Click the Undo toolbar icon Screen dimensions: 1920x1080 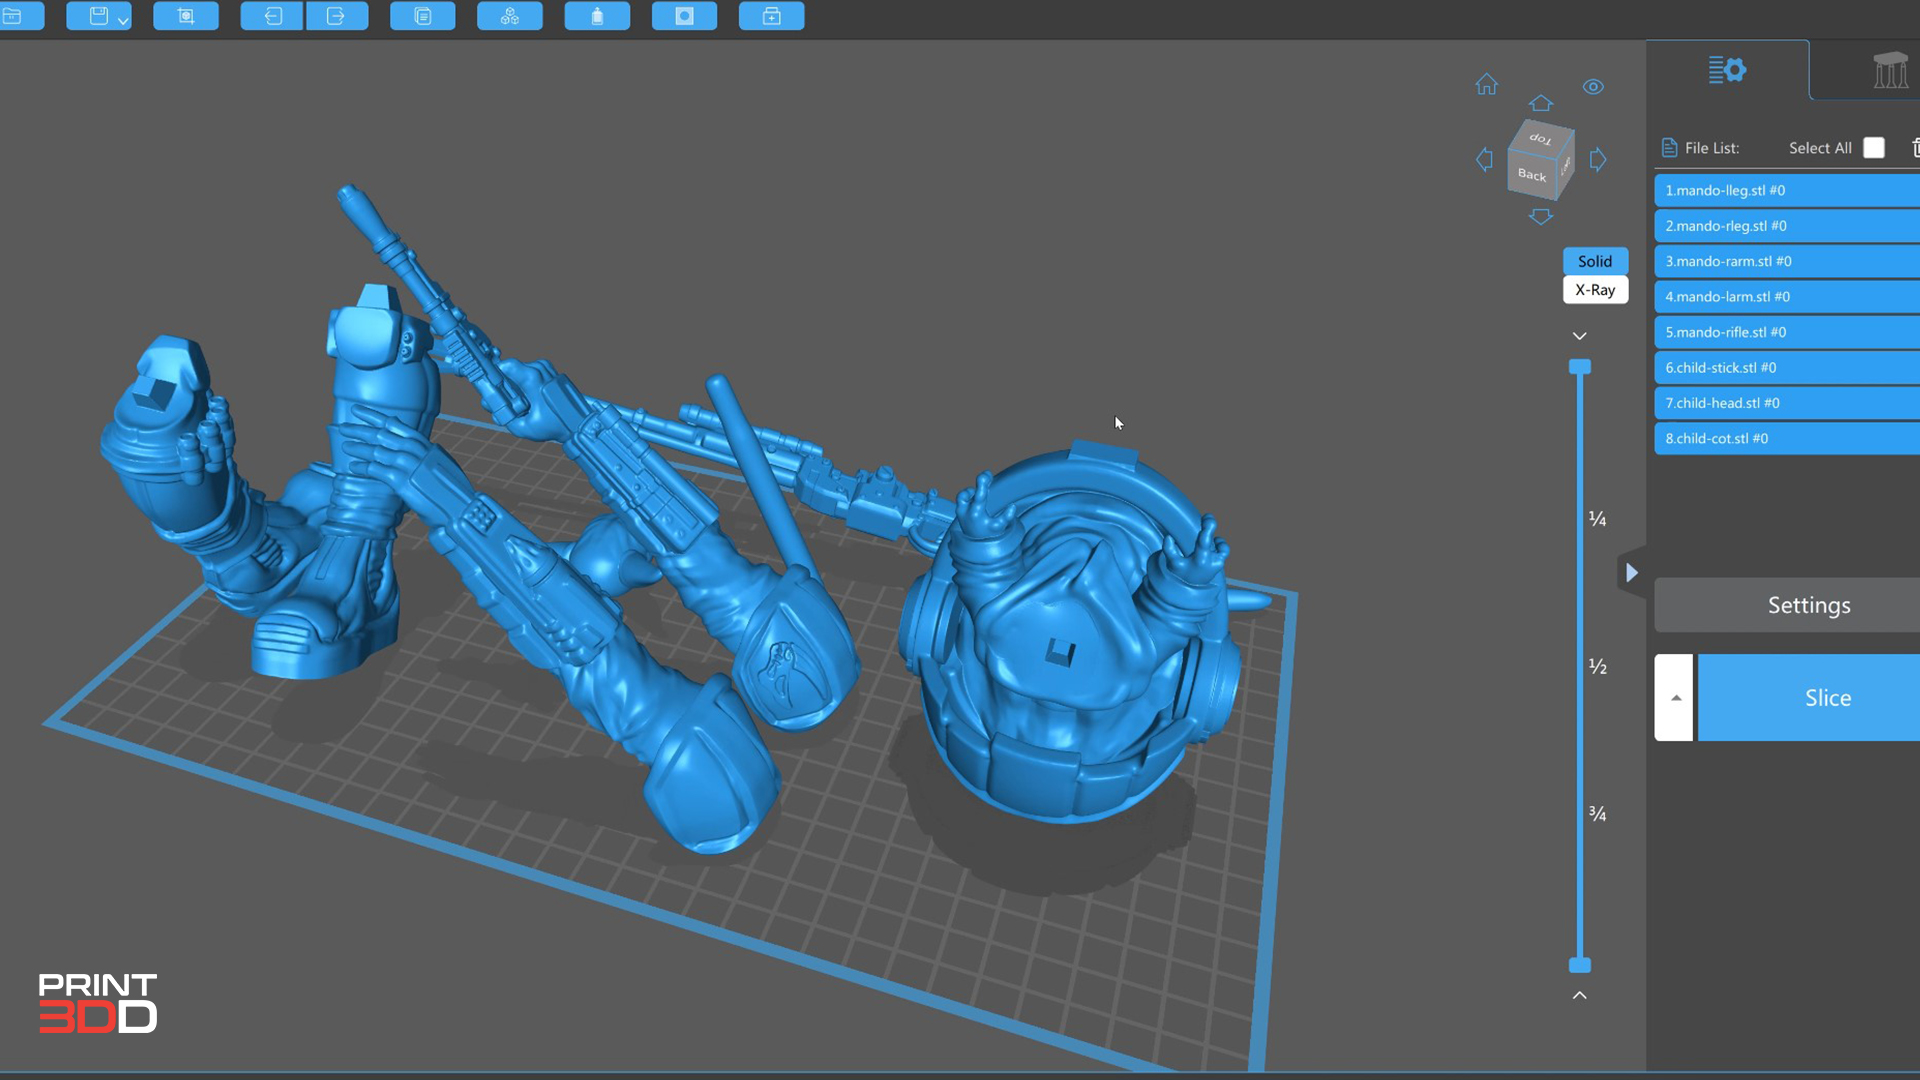pos(272,16)
